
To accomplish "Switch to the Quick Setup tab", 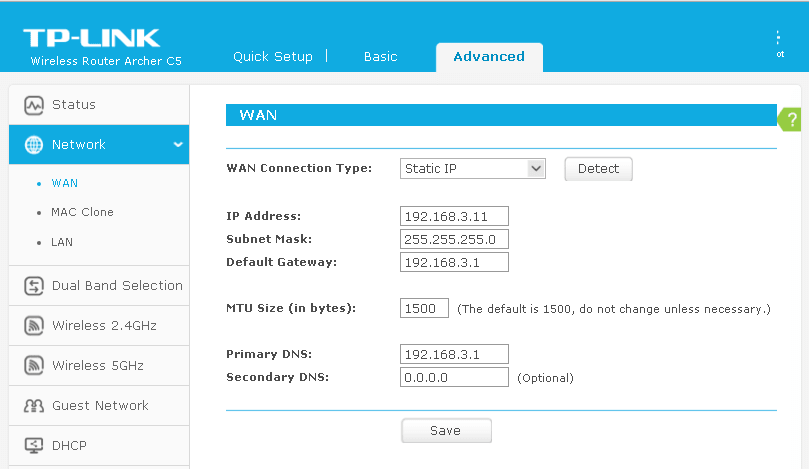I will (x=272, y=57).
